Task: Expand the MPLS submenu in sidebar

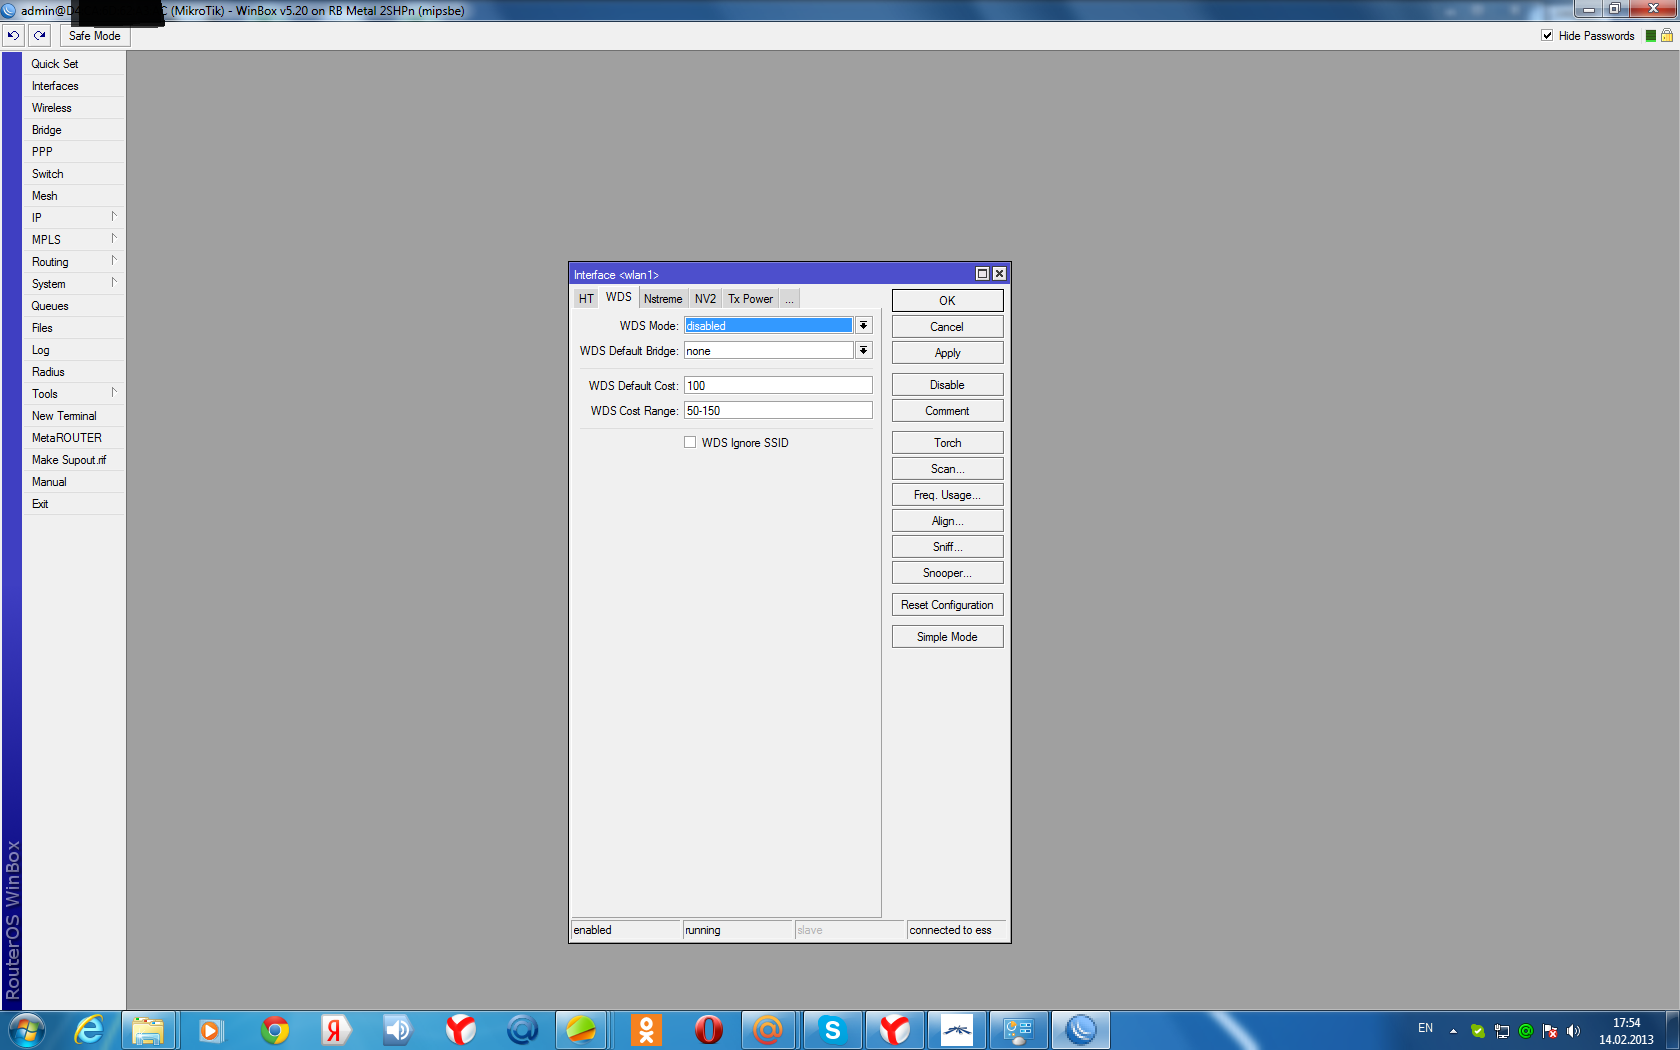Action: [73, 239]
